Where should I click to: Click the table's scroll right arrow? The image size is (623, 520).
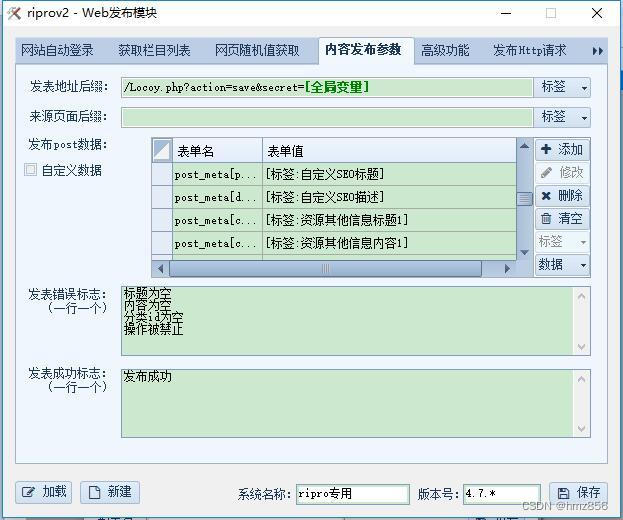click(507, 269)
